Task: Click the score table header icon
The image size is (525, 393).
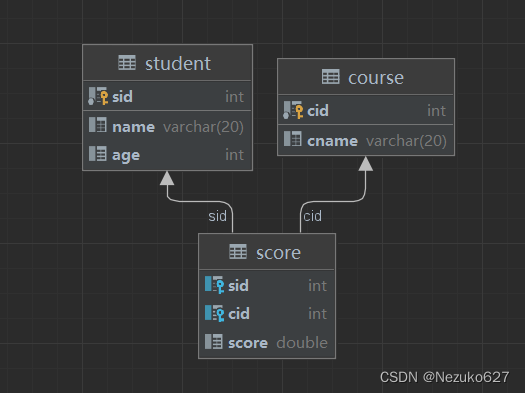Action: point(238,252)
